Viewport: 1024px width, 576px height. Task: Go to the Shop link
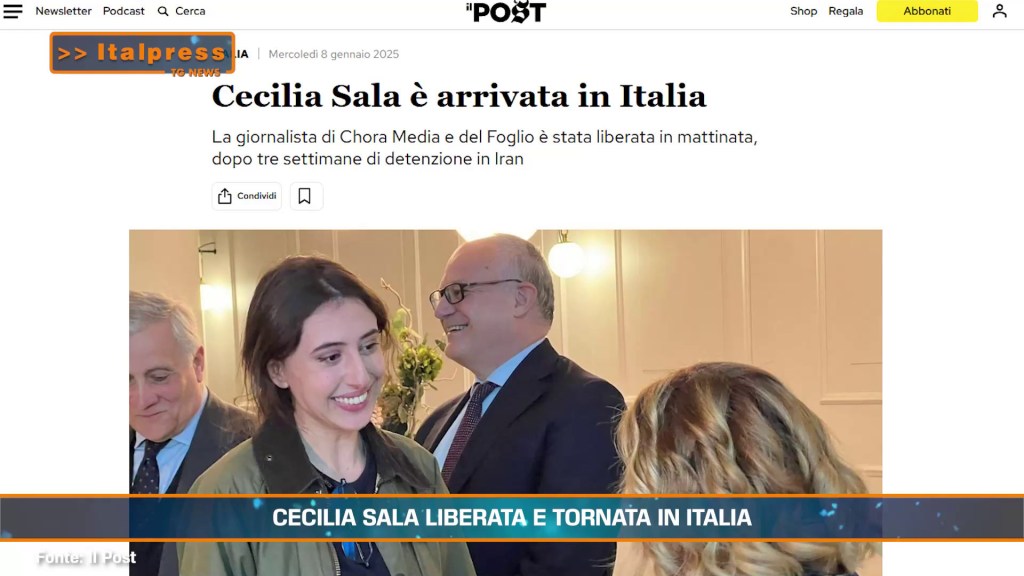pos(803,11)
